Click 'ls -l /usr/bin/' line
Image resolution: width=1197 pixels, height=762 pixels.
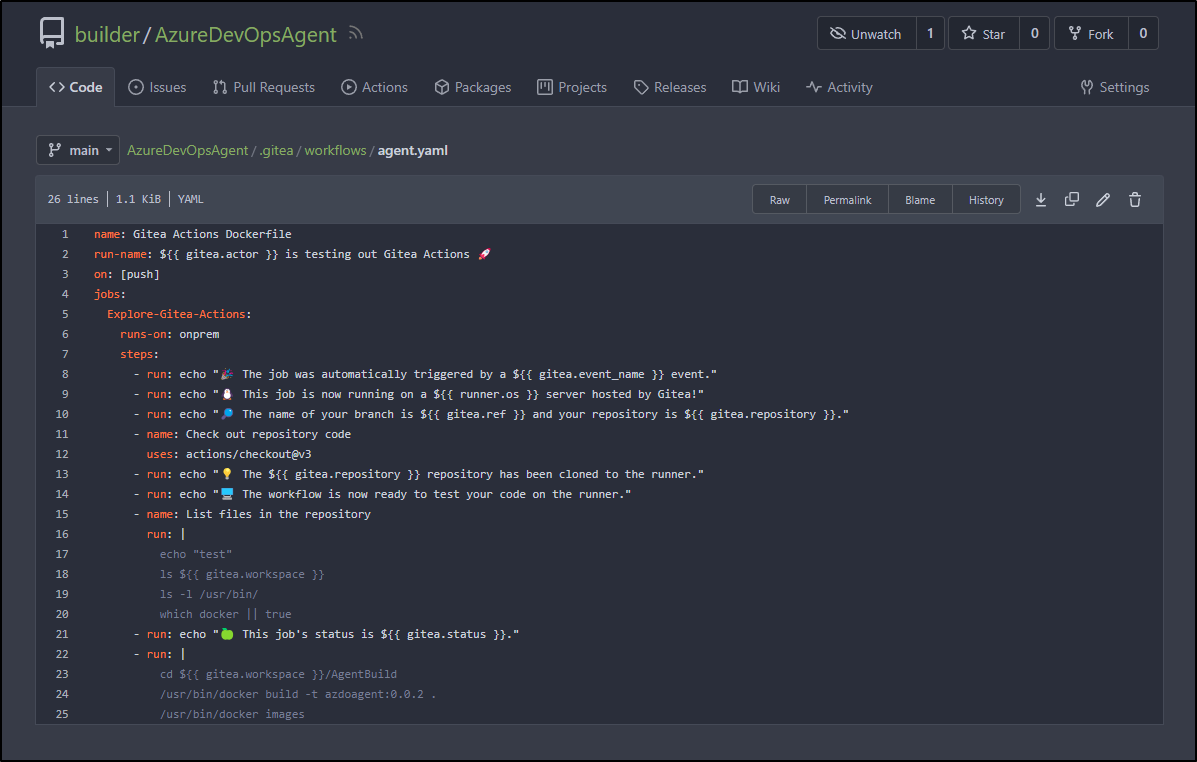(208, 594)
